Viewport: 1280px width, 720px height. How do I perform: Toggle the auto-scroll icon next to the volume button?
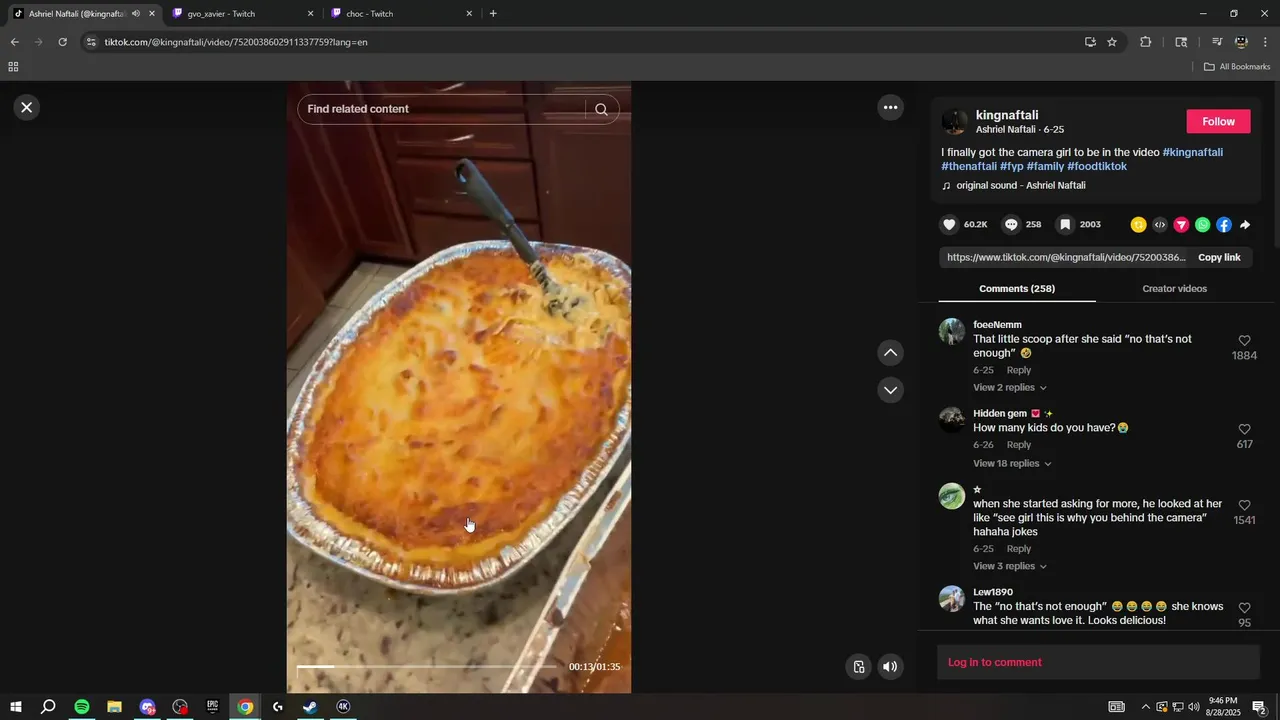pyautogui.click(x=858, y=667)
